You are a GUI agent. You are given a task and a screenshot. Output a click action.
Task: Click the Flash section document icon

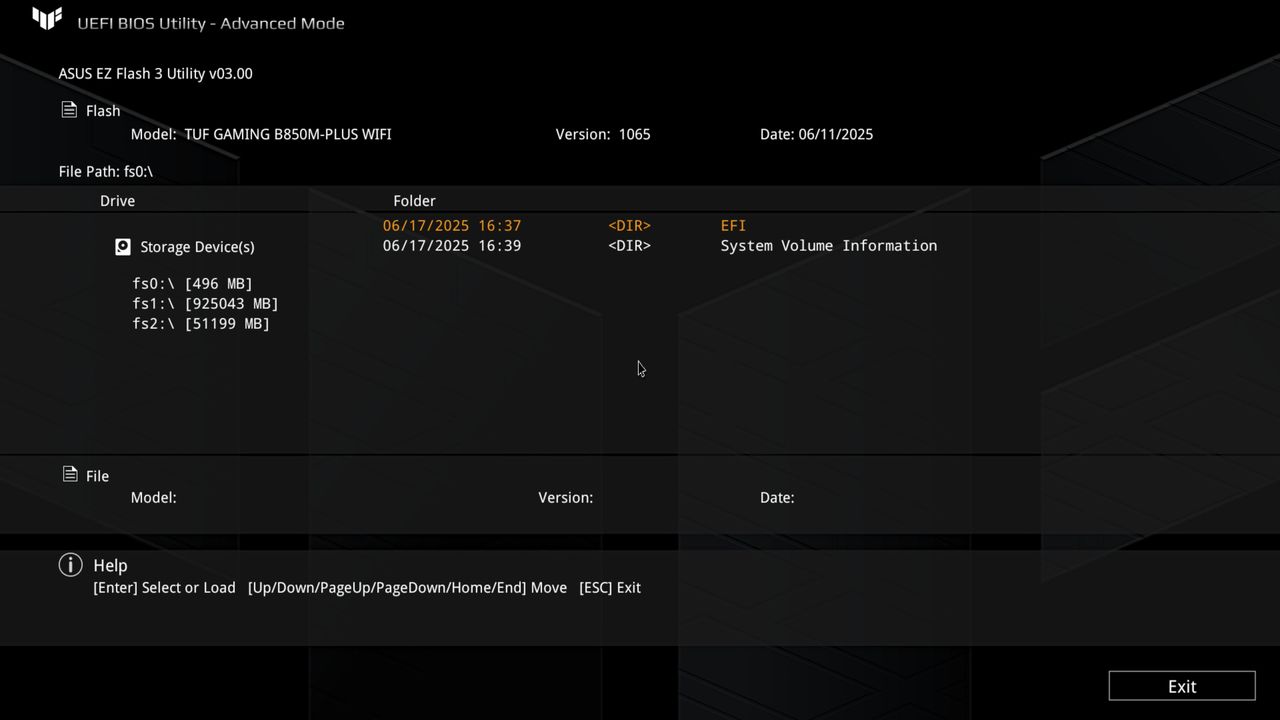pyautogui.click(x=68, y=108)
